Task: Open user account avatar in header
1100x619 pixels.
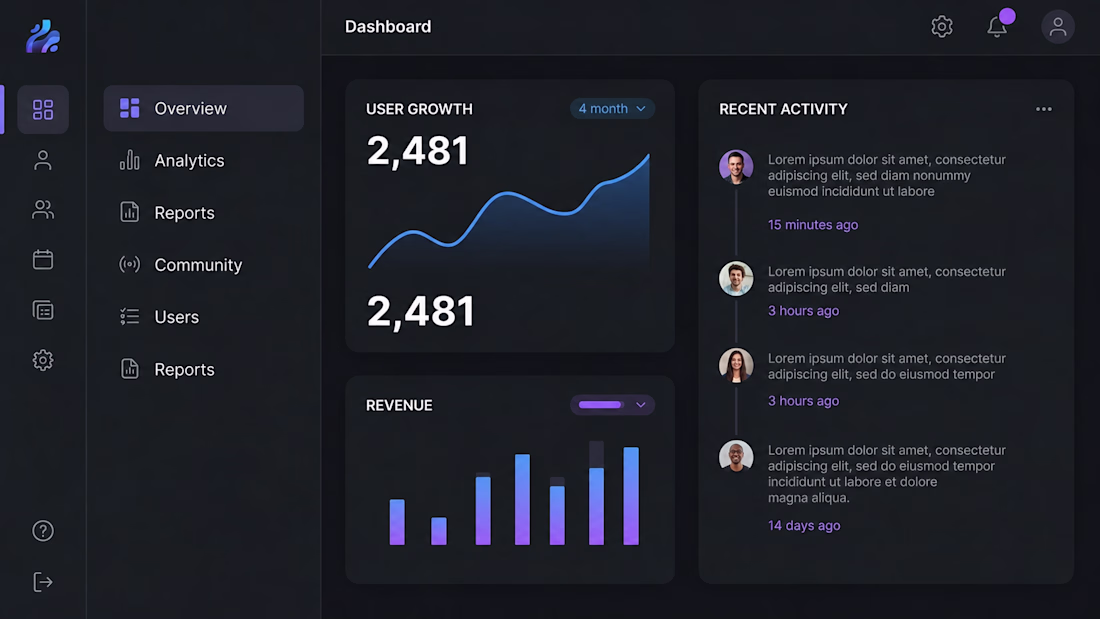Action: [x=1058, y=27]
